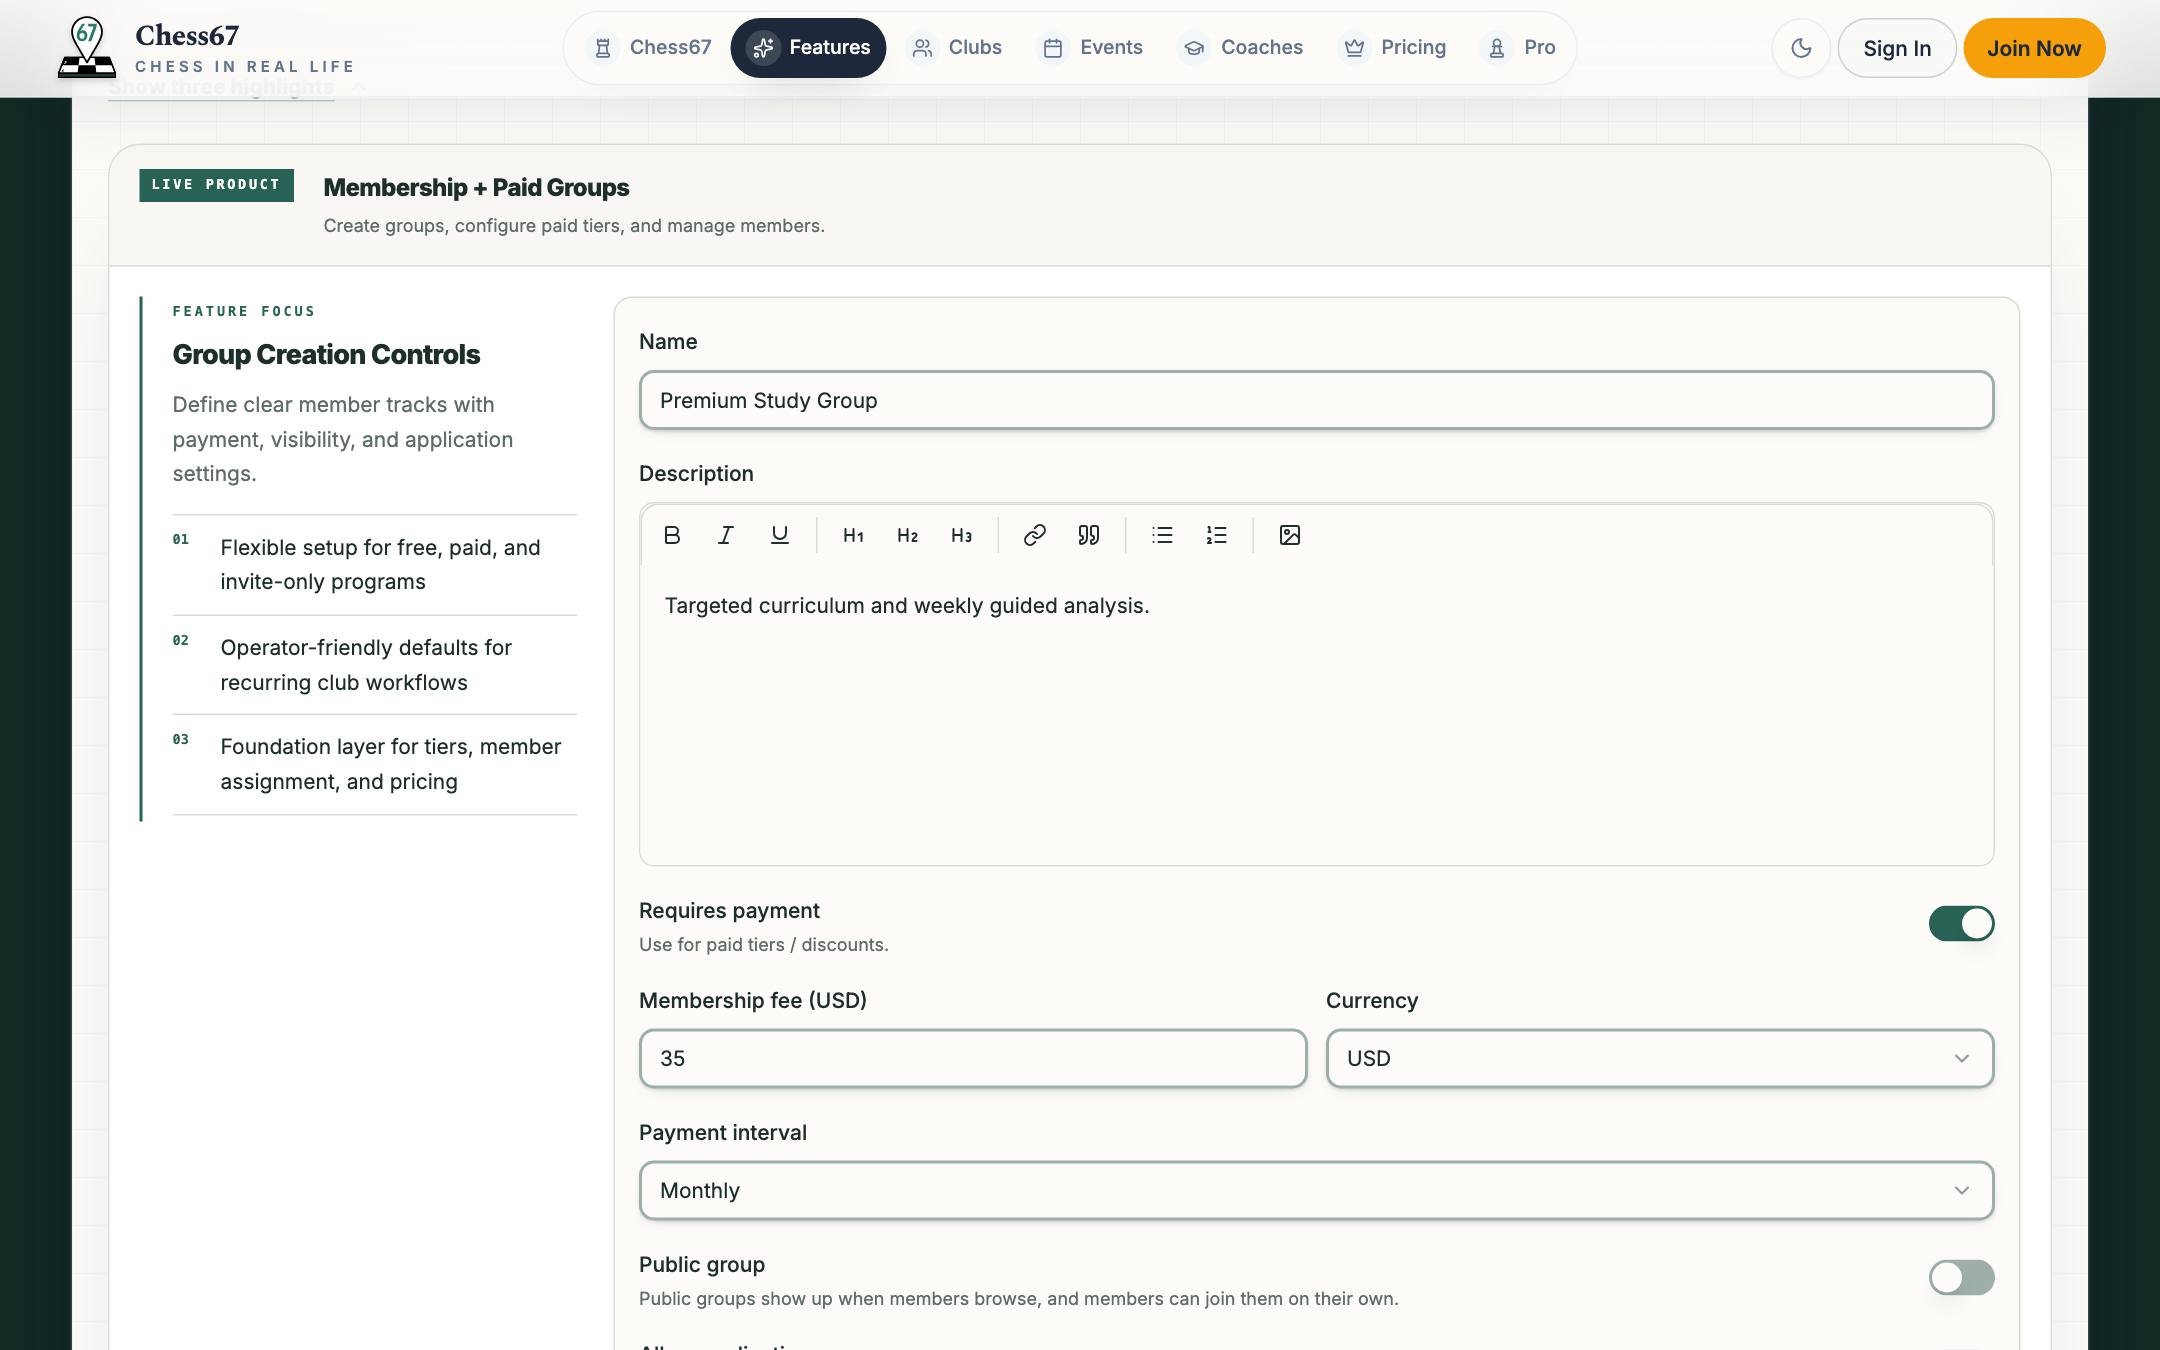Click the Name field with Premium Study Group
Image resolution: width=2160 pixels, height=1350 pixels.
tap(1316, 400)
